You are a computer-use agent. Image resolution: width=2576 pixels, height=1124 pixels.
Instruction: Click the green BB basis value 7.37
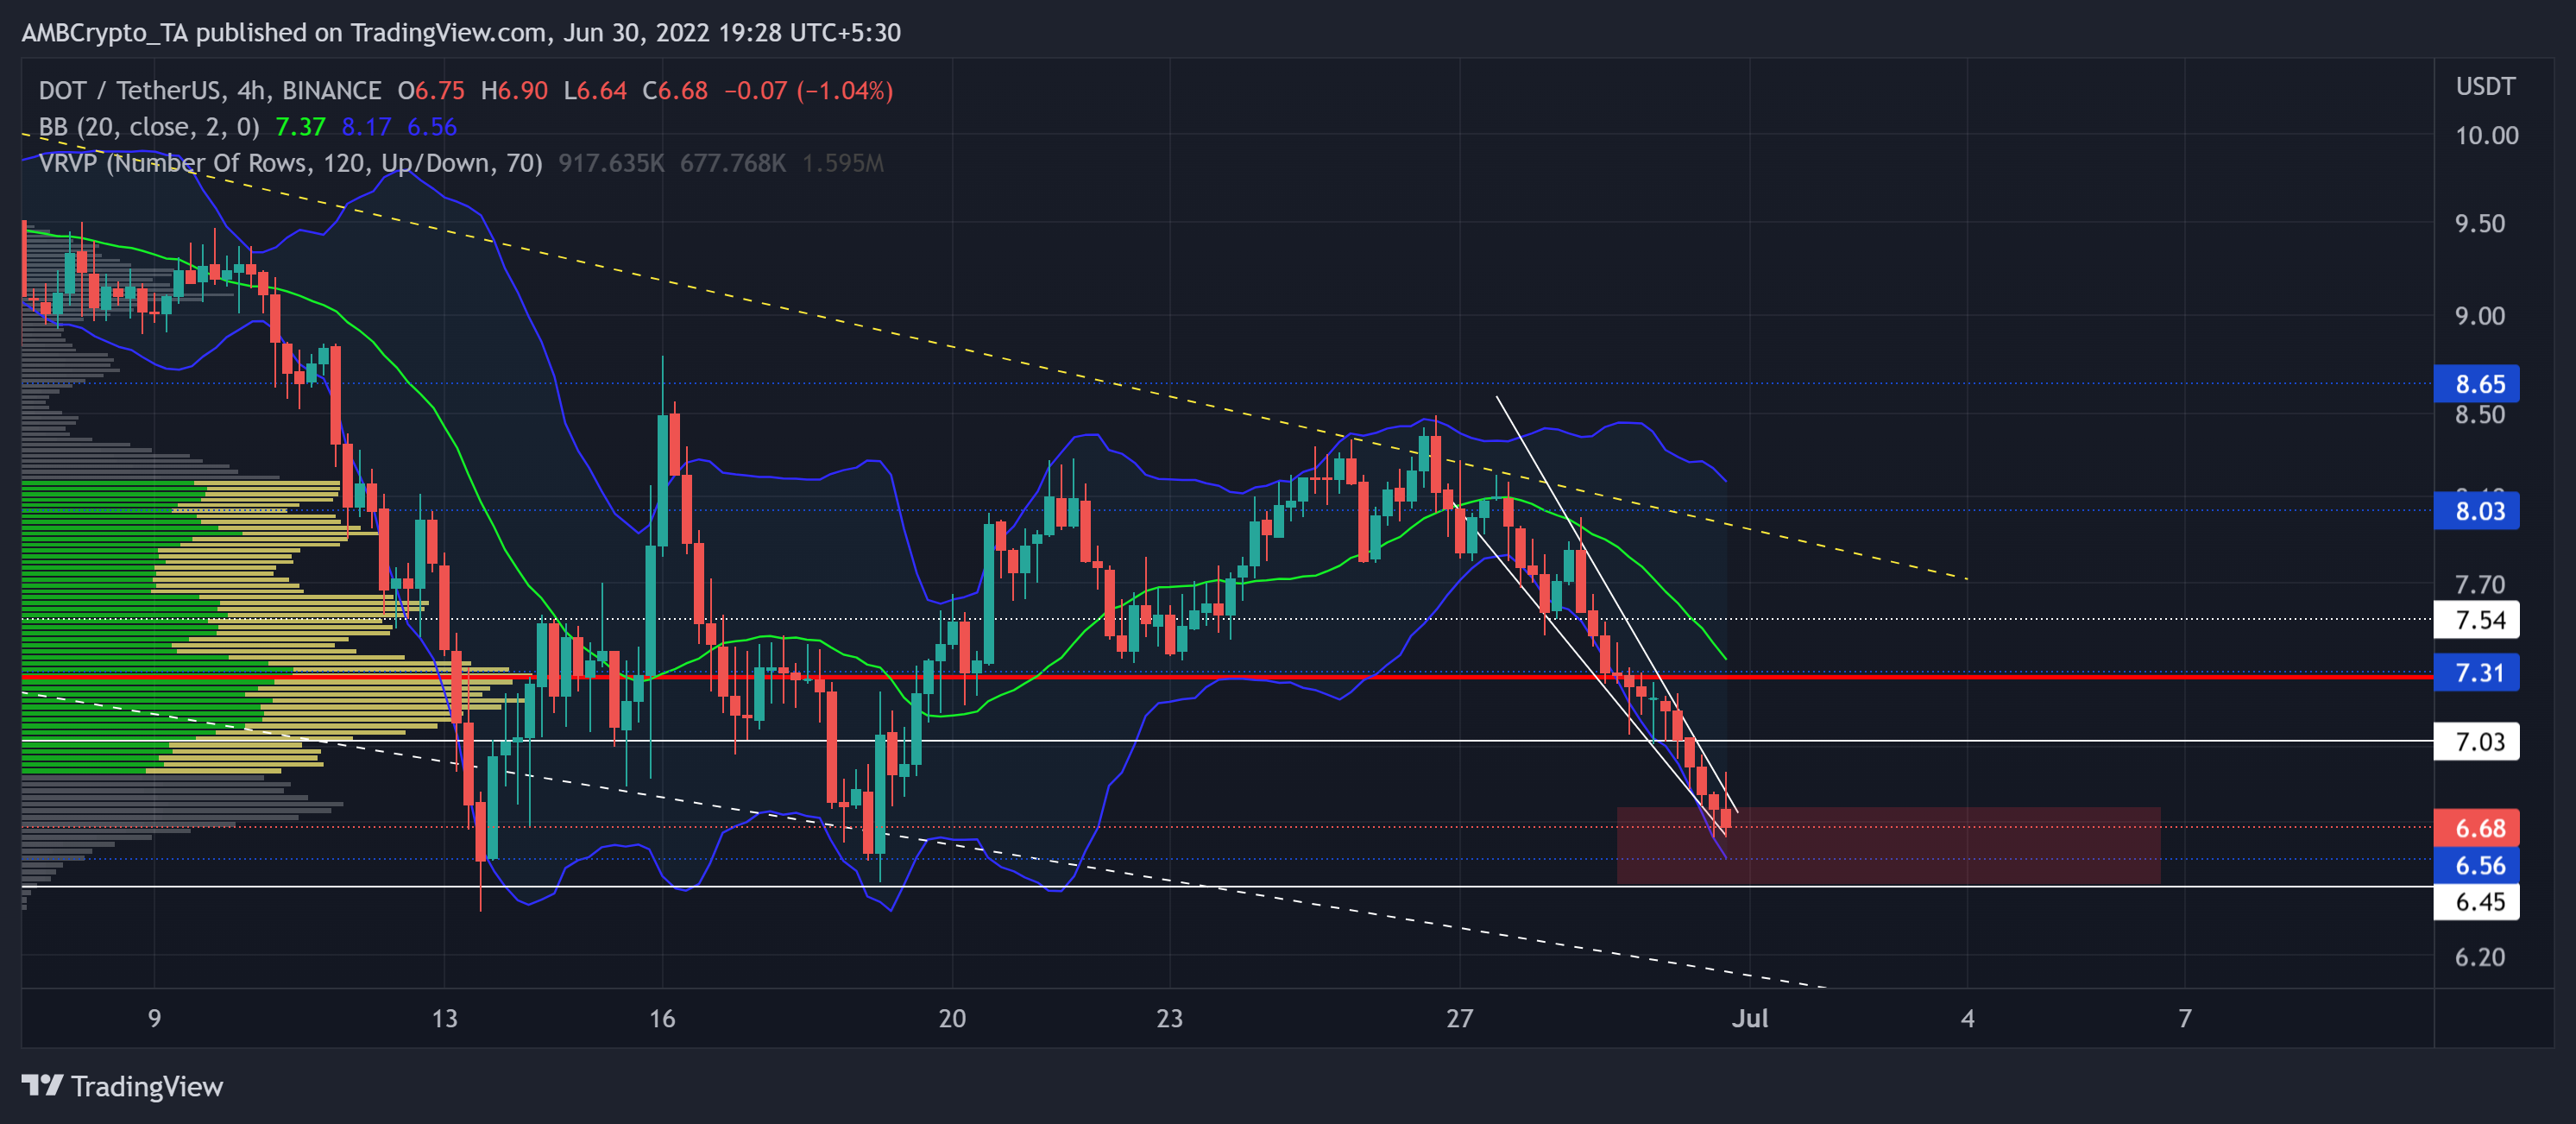coord(300,127)
